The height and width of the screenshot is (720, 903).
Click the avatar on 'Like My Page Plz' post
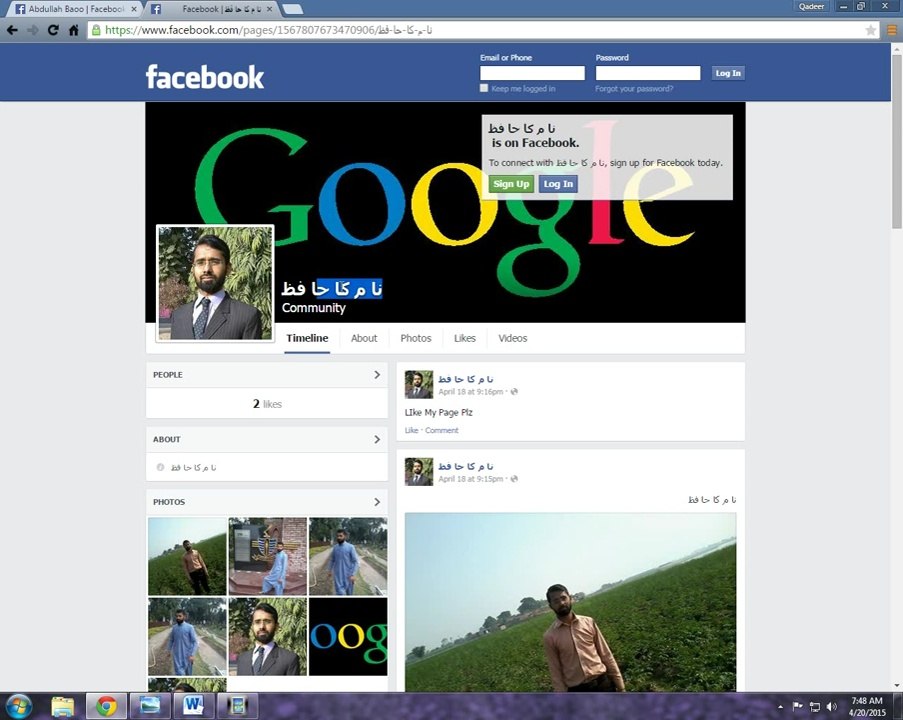pos(419,385)
